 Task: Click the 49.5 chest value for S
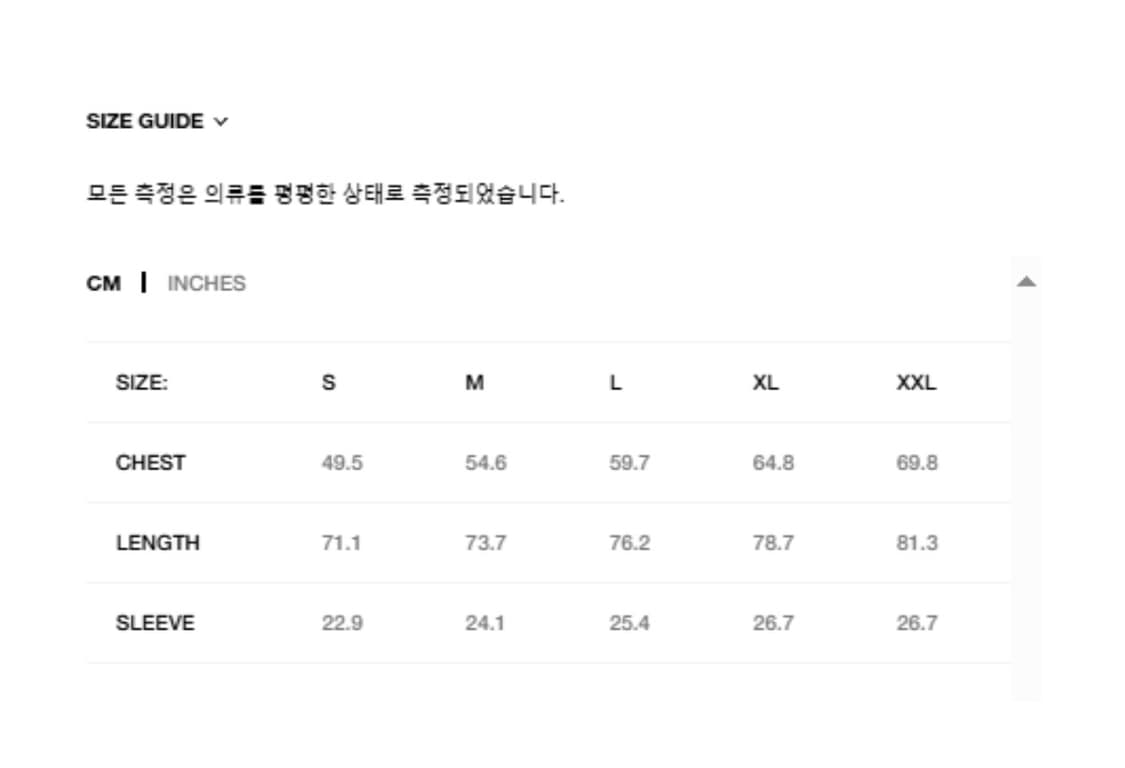coord(342,463)
